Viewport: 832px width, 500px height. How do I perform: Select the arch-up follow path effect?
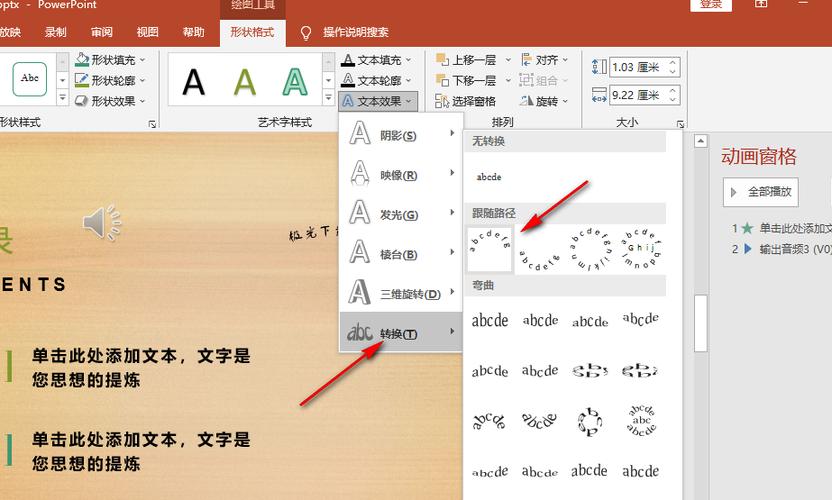(490, 249)
